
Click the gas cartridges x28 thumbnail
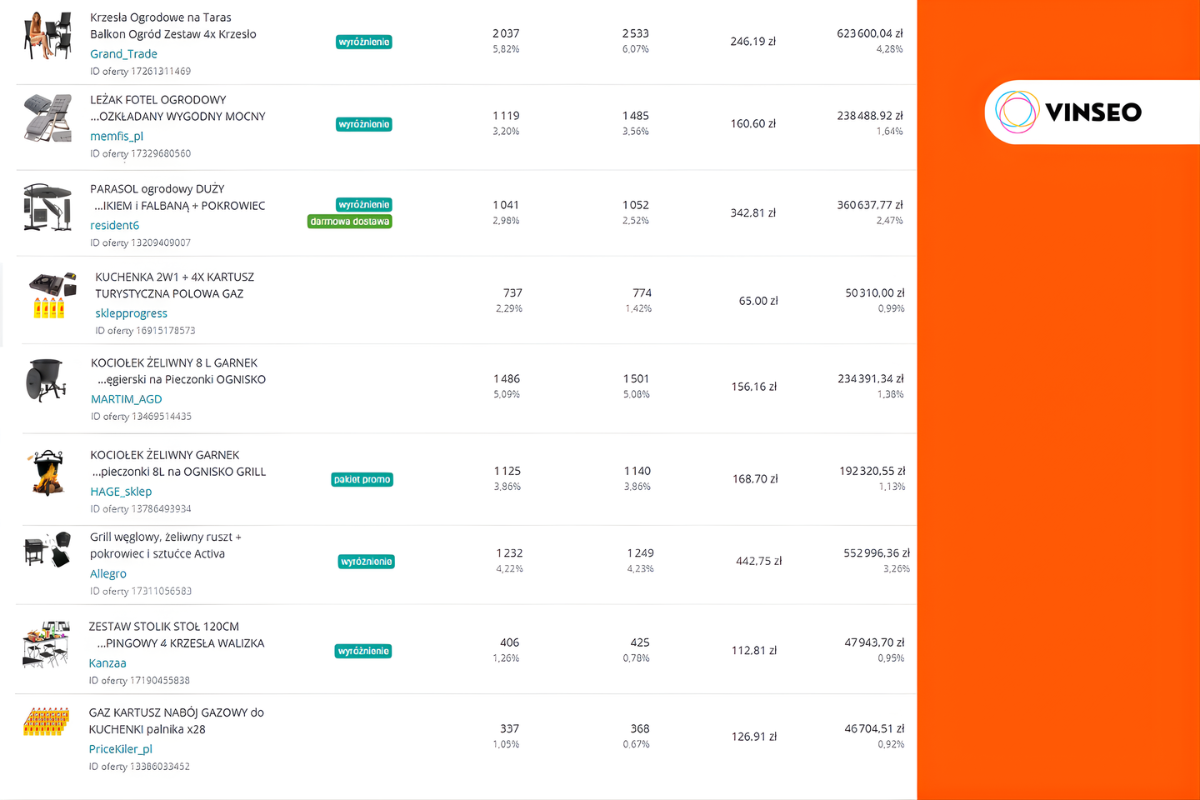click(46, 722)
